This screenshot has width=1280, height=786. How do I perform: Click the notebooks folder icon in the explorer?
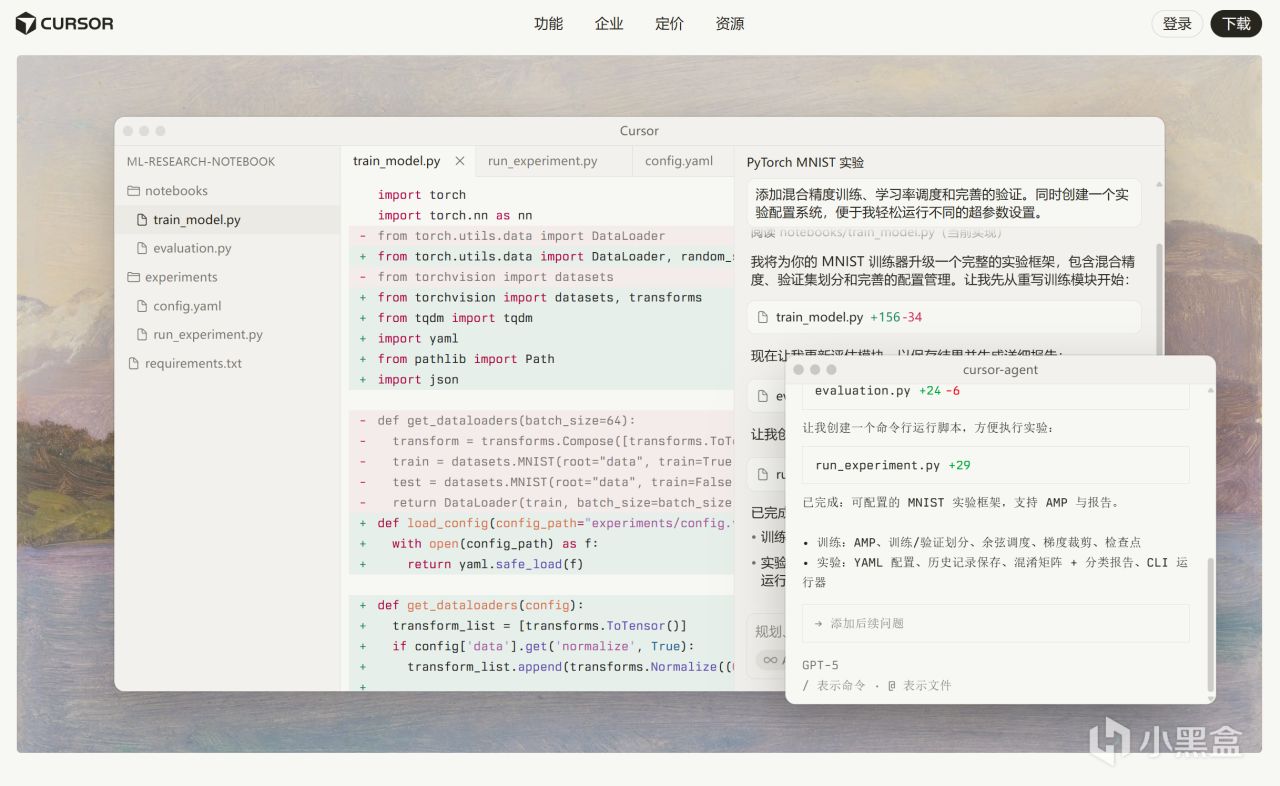click(133, 191)
